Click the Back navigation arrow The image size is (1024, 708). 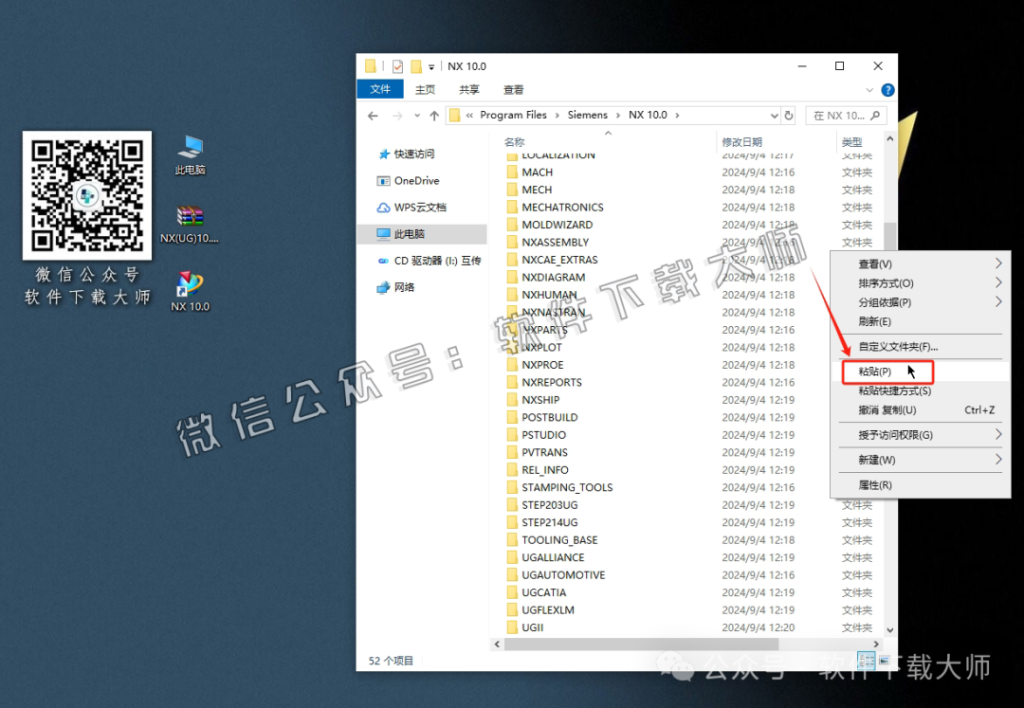[373, 115]
